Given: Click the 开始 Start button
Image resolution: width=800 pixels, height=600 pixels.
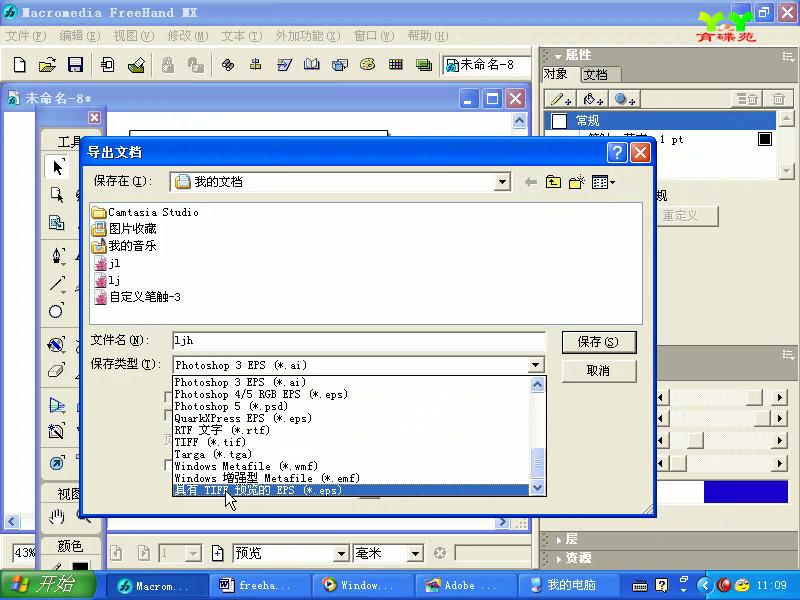Looking at the screenshot, I should pos(48,585).
